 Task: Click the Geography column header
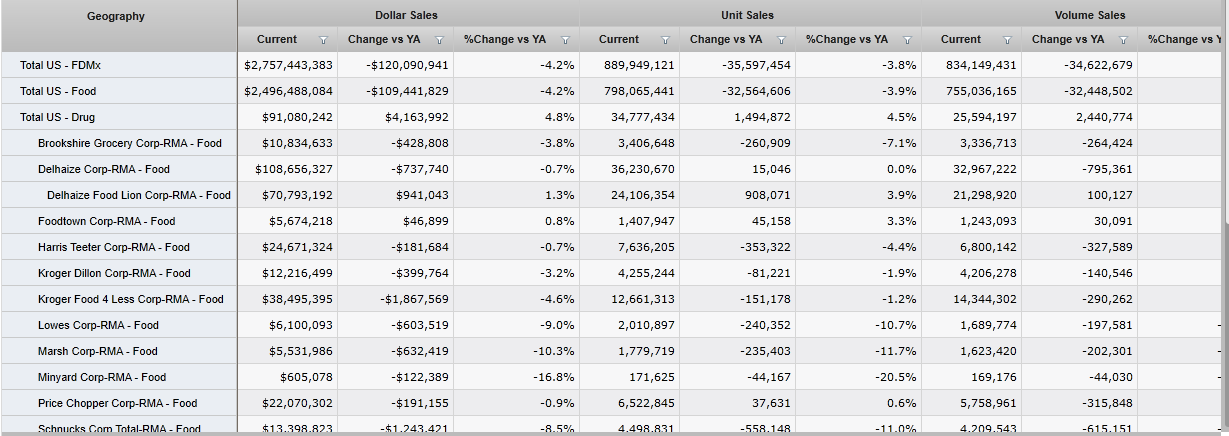116,16
